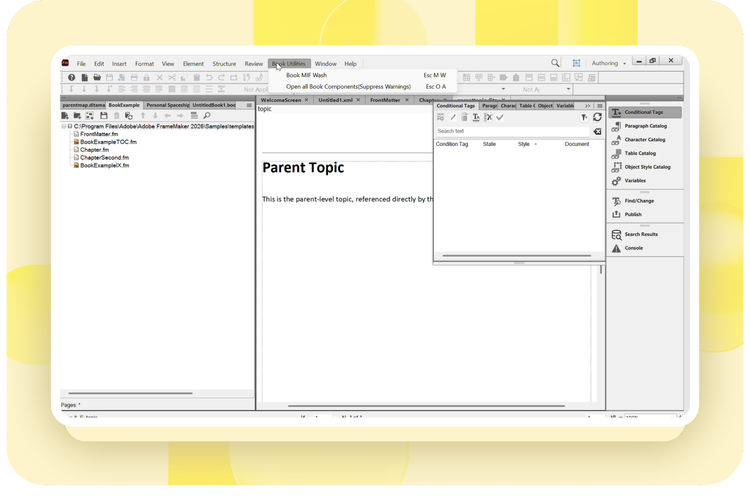Click the trash icon in Conditional Tags panel
This screenshot has width=750, height=496.
pos(464,117)
